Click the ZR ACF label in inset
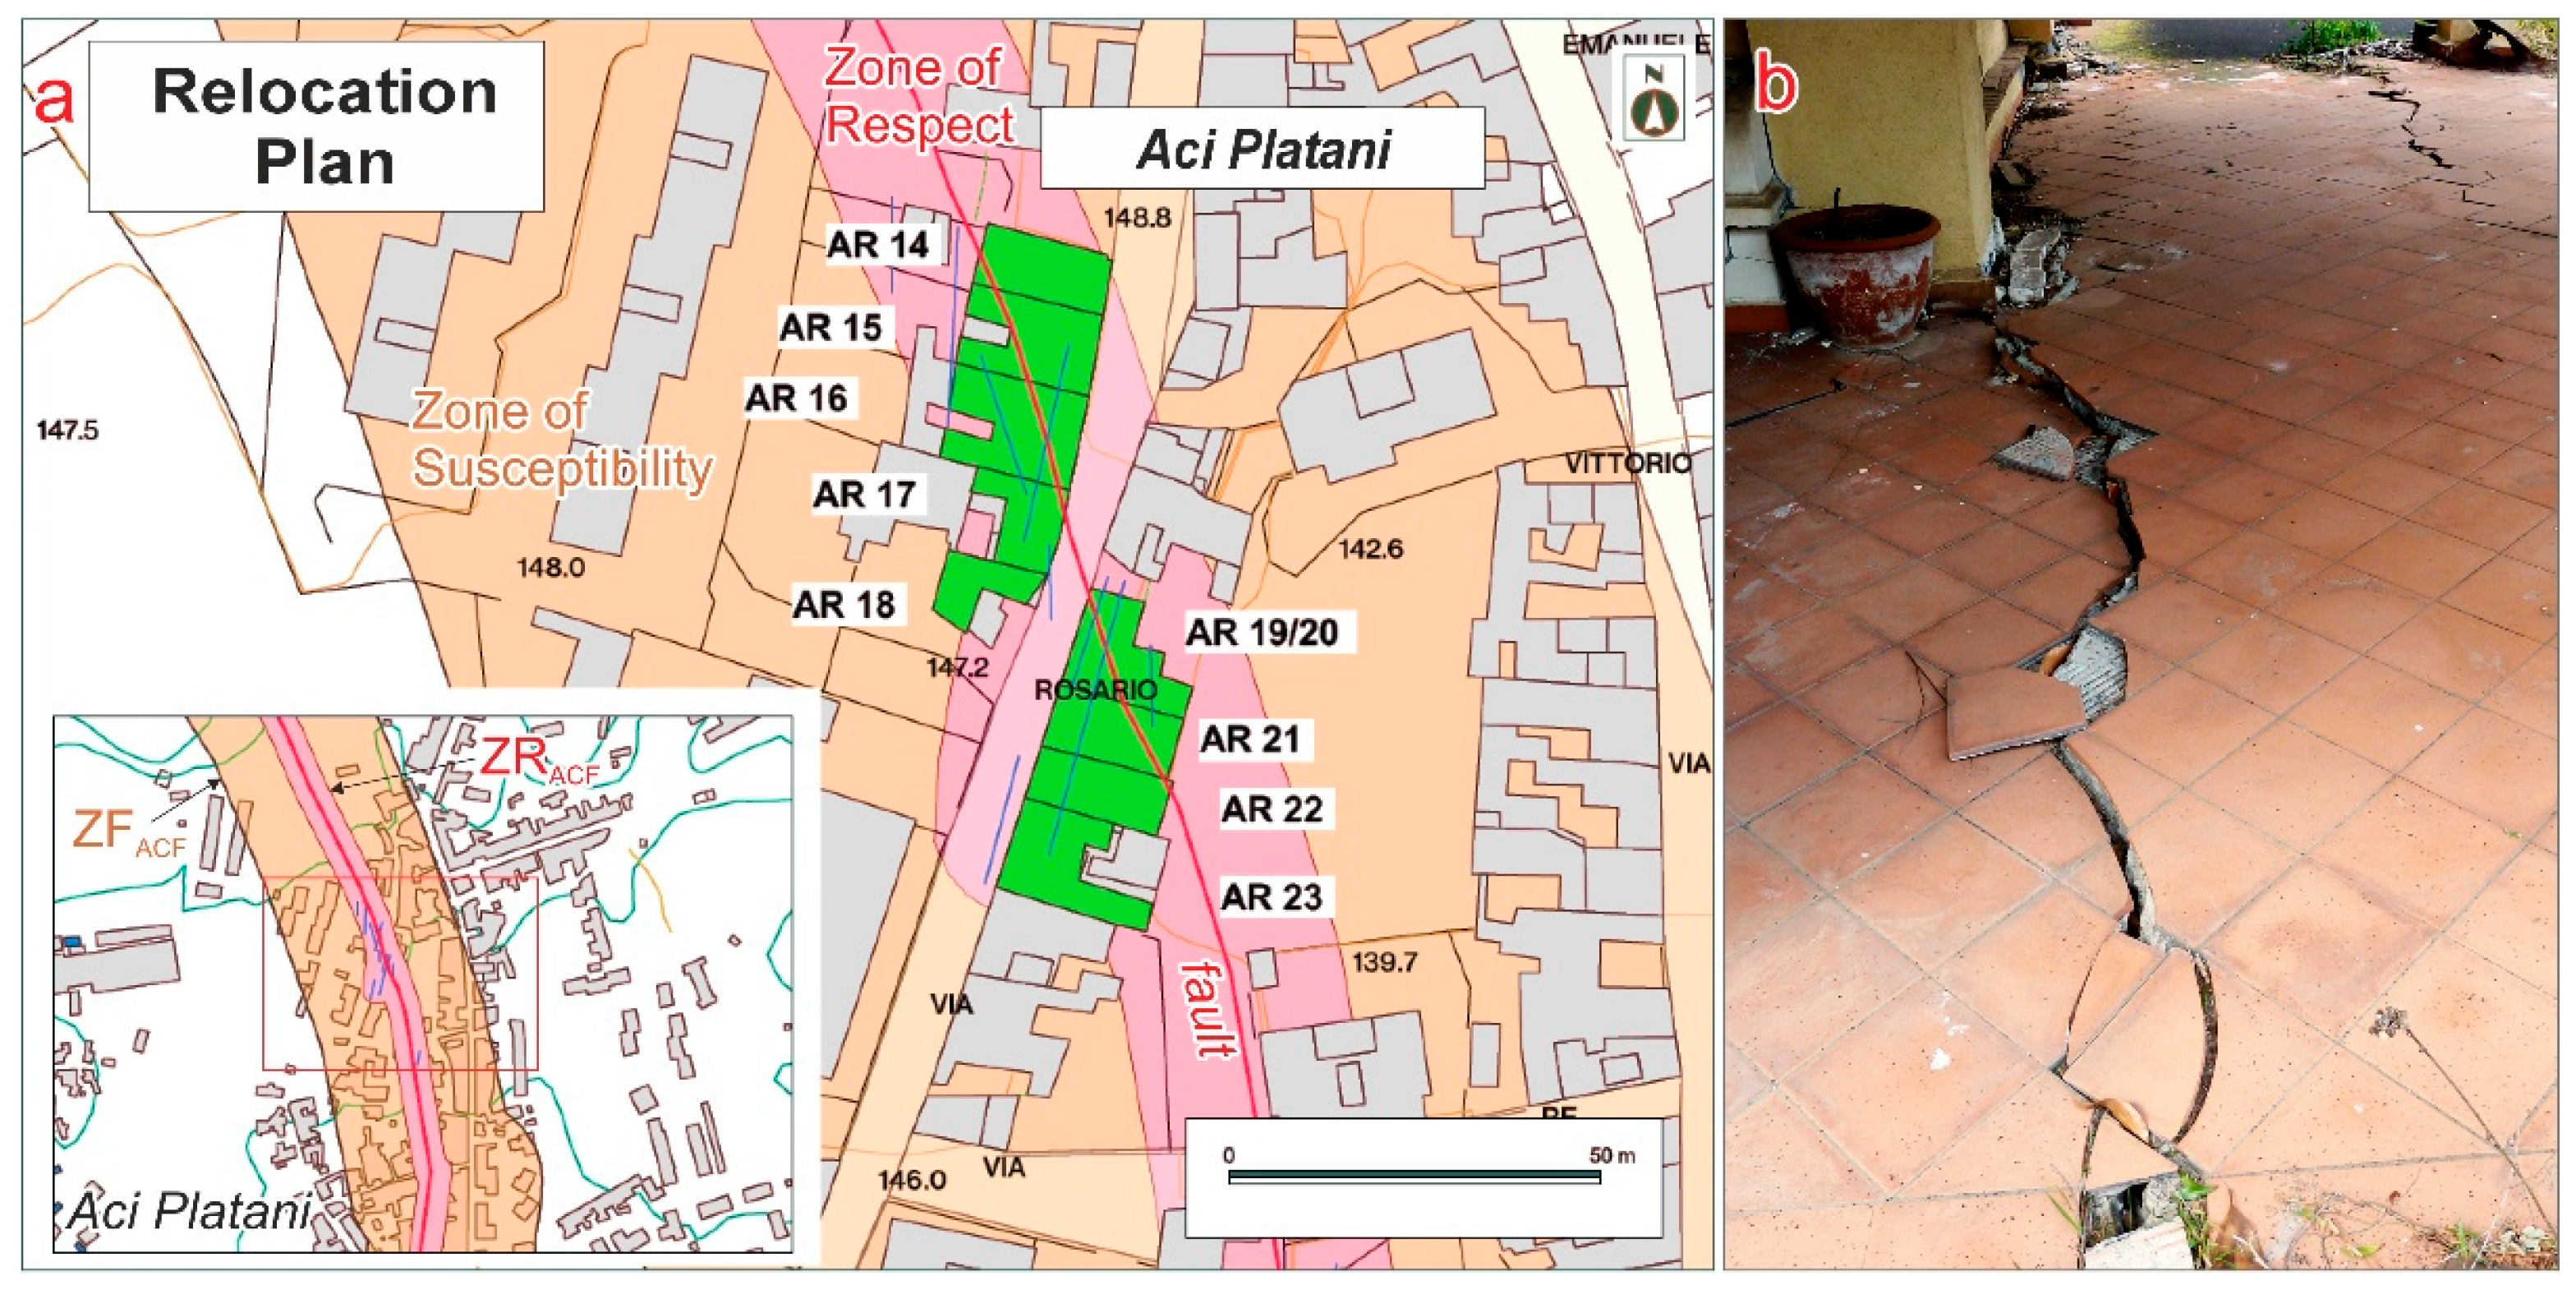Image resolution: width=2576 pixels, height=1299 pixels. 535,761
